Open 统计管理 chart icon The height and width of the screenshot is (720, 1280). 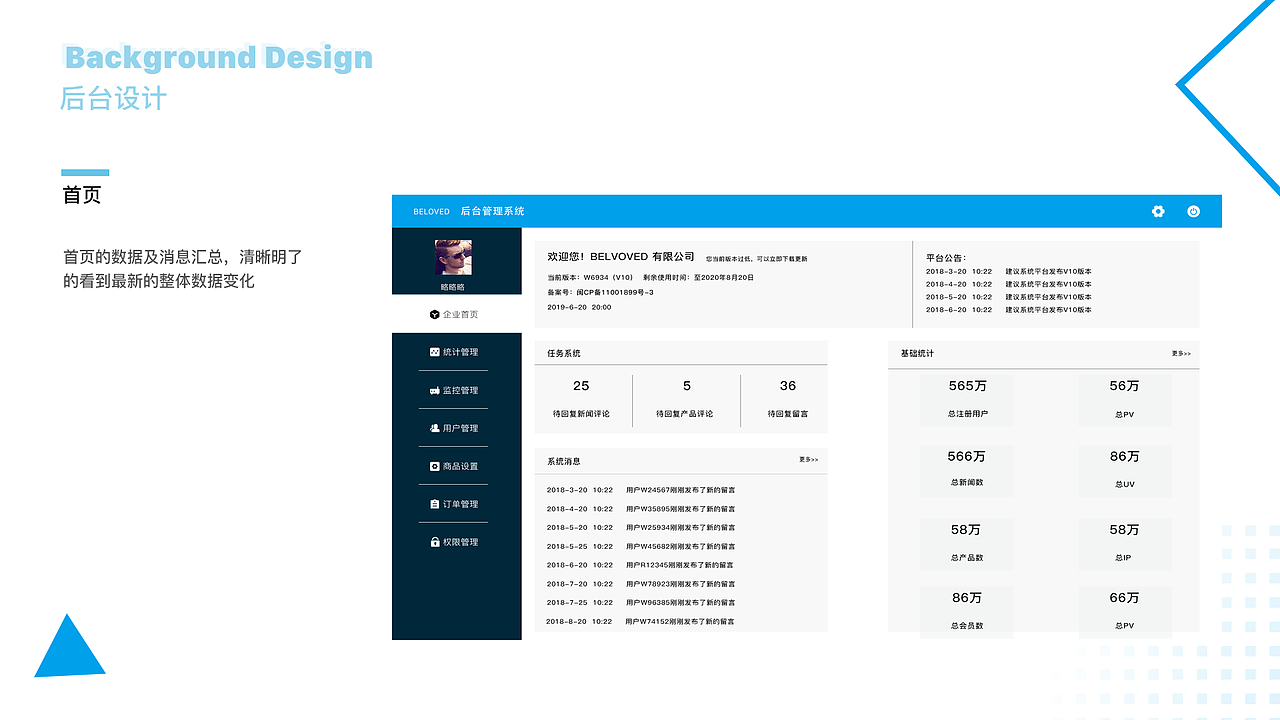tap(435, 352)
